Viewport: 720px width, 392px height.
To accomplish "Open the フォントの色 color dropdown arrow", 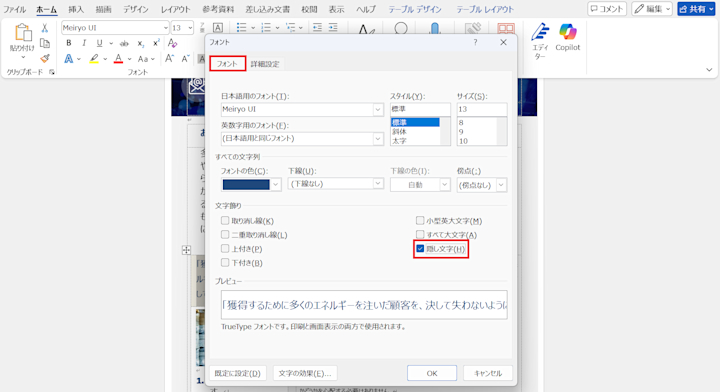I will point(276,185).
